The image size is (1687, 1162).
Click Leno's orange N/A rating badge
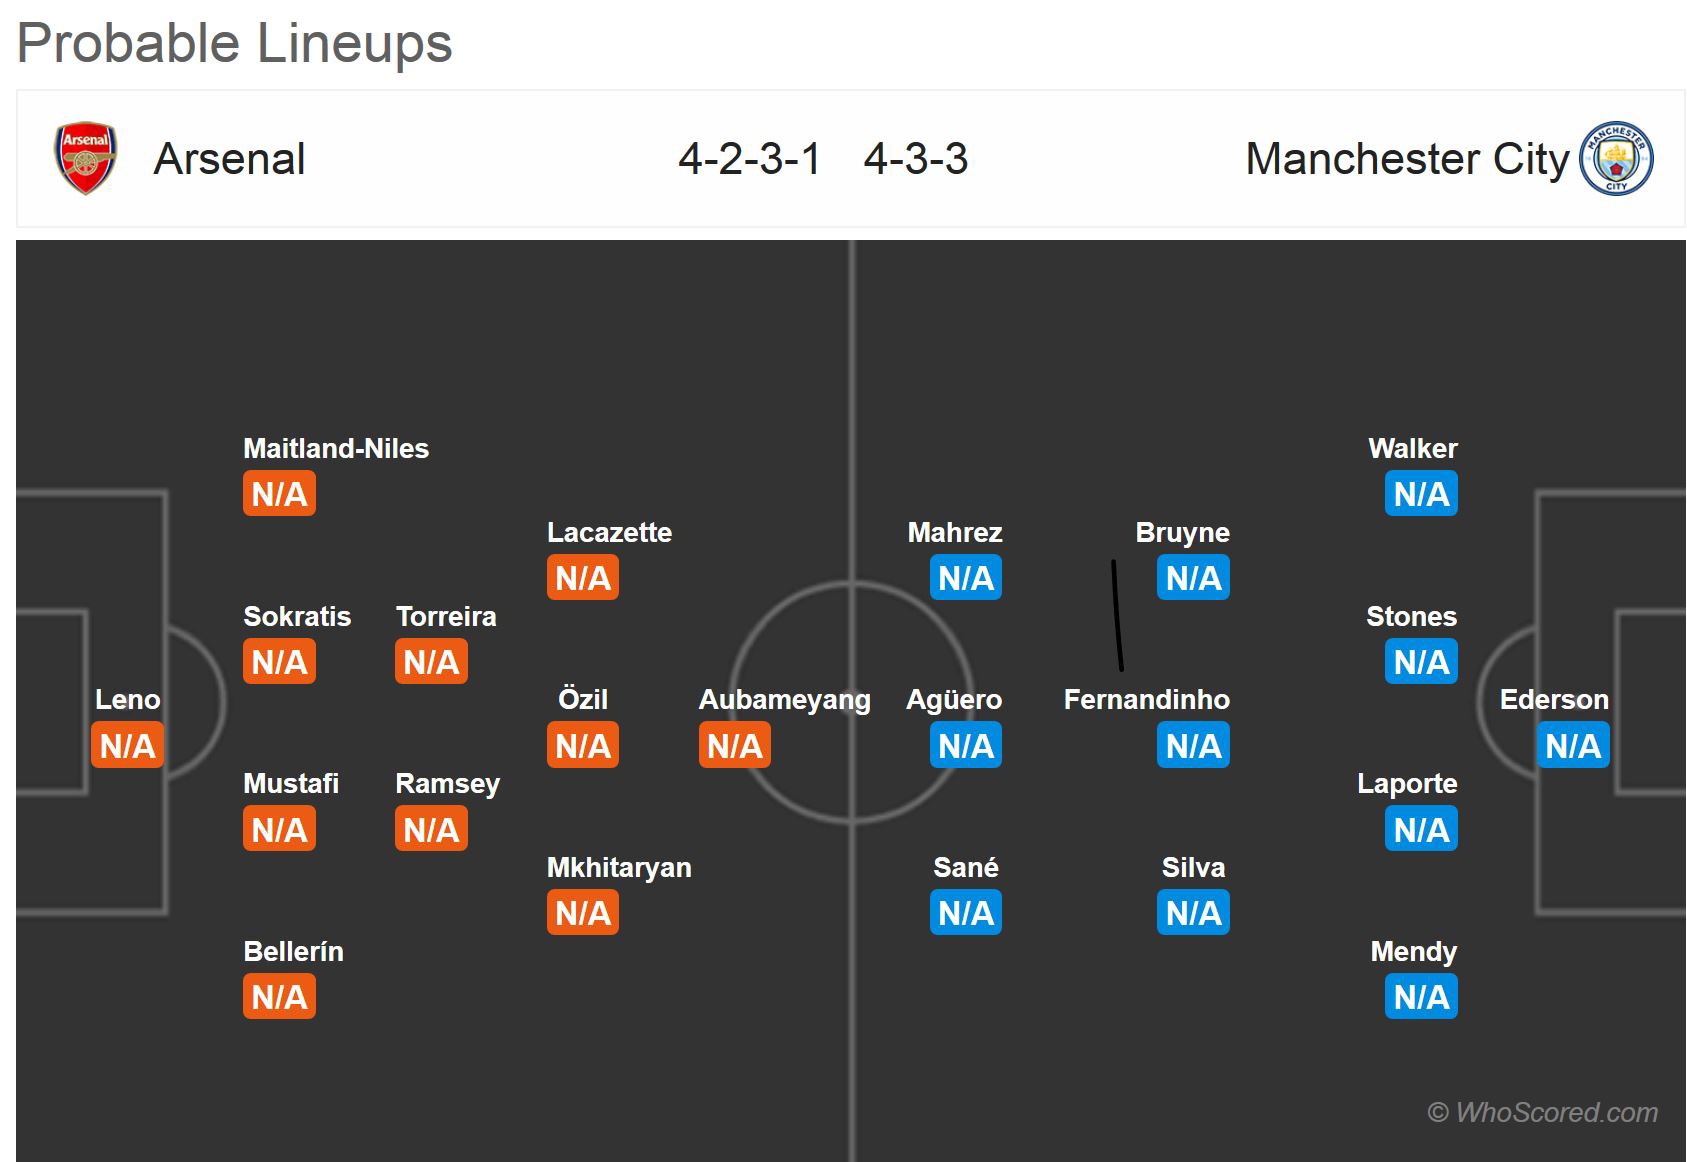tap(127, 746)
